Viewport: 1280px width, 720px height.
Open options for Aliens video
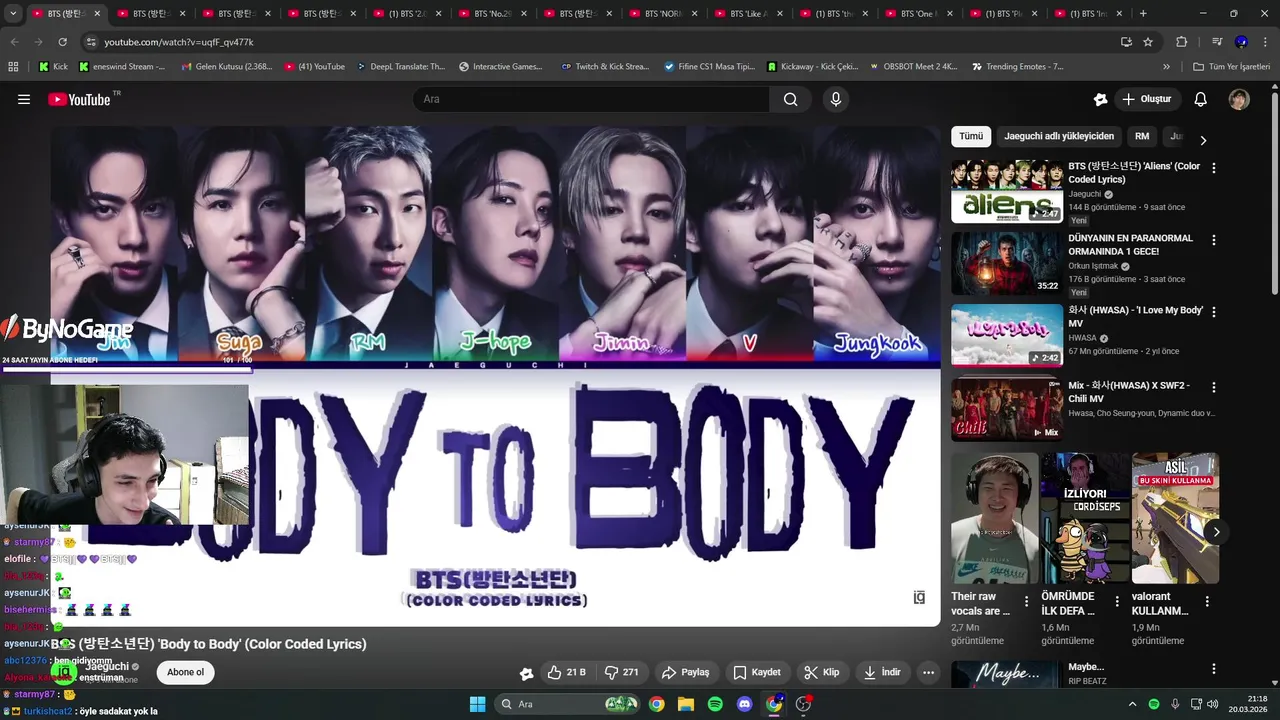(1214, 168)
